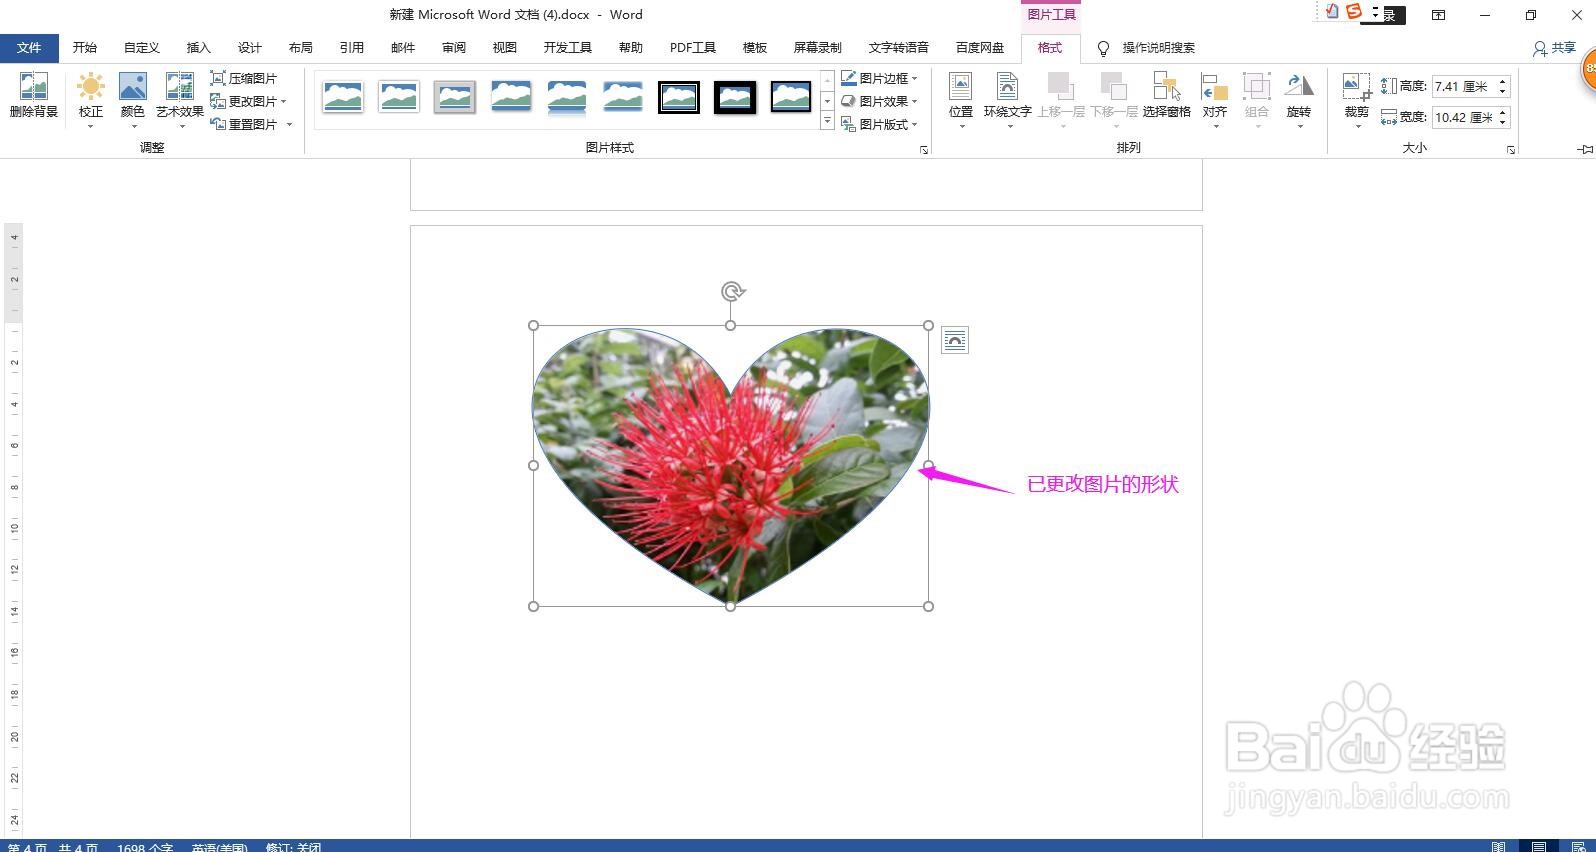Open the Position (位置) menu
The image size is (1596, 852).
point(960,98)
